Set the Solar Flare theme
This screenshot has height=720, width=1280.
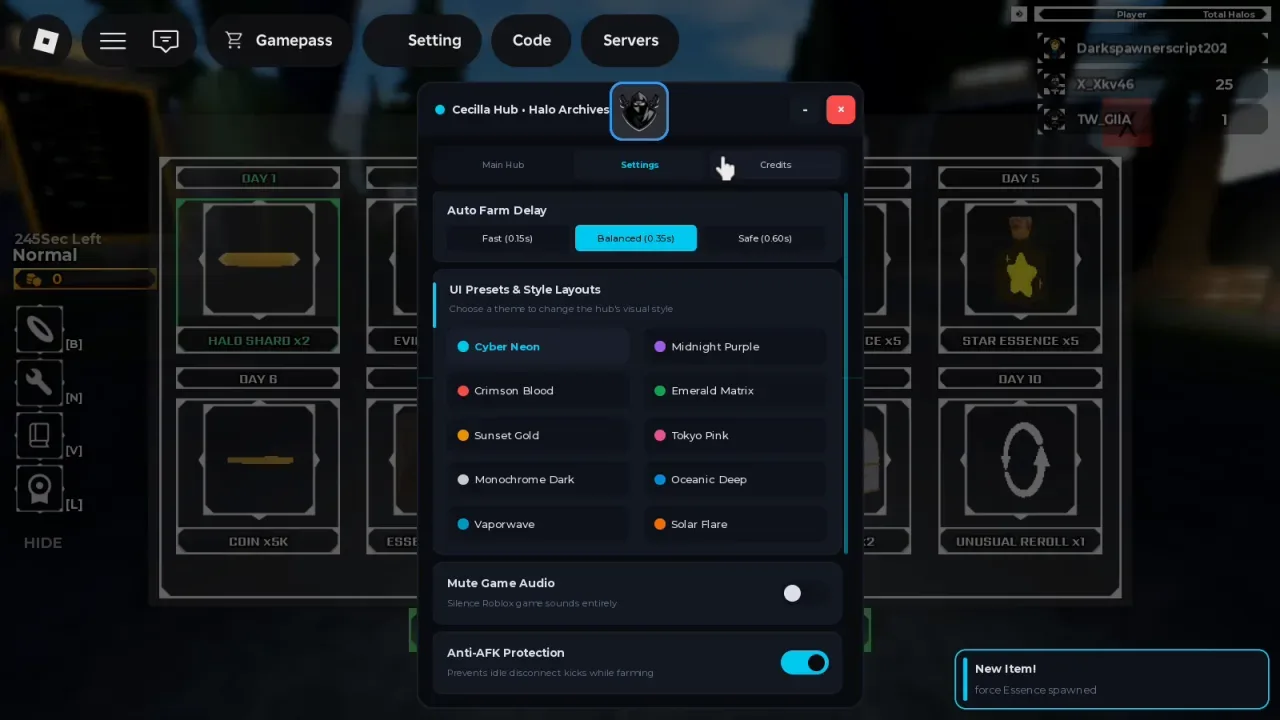[735, 524]
